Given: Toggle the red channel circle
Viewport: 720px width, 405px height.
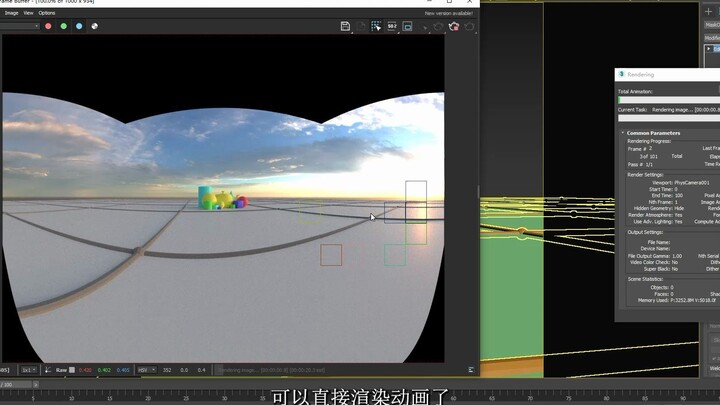Looking at the screenshot, I should click(x=48, y=26).
